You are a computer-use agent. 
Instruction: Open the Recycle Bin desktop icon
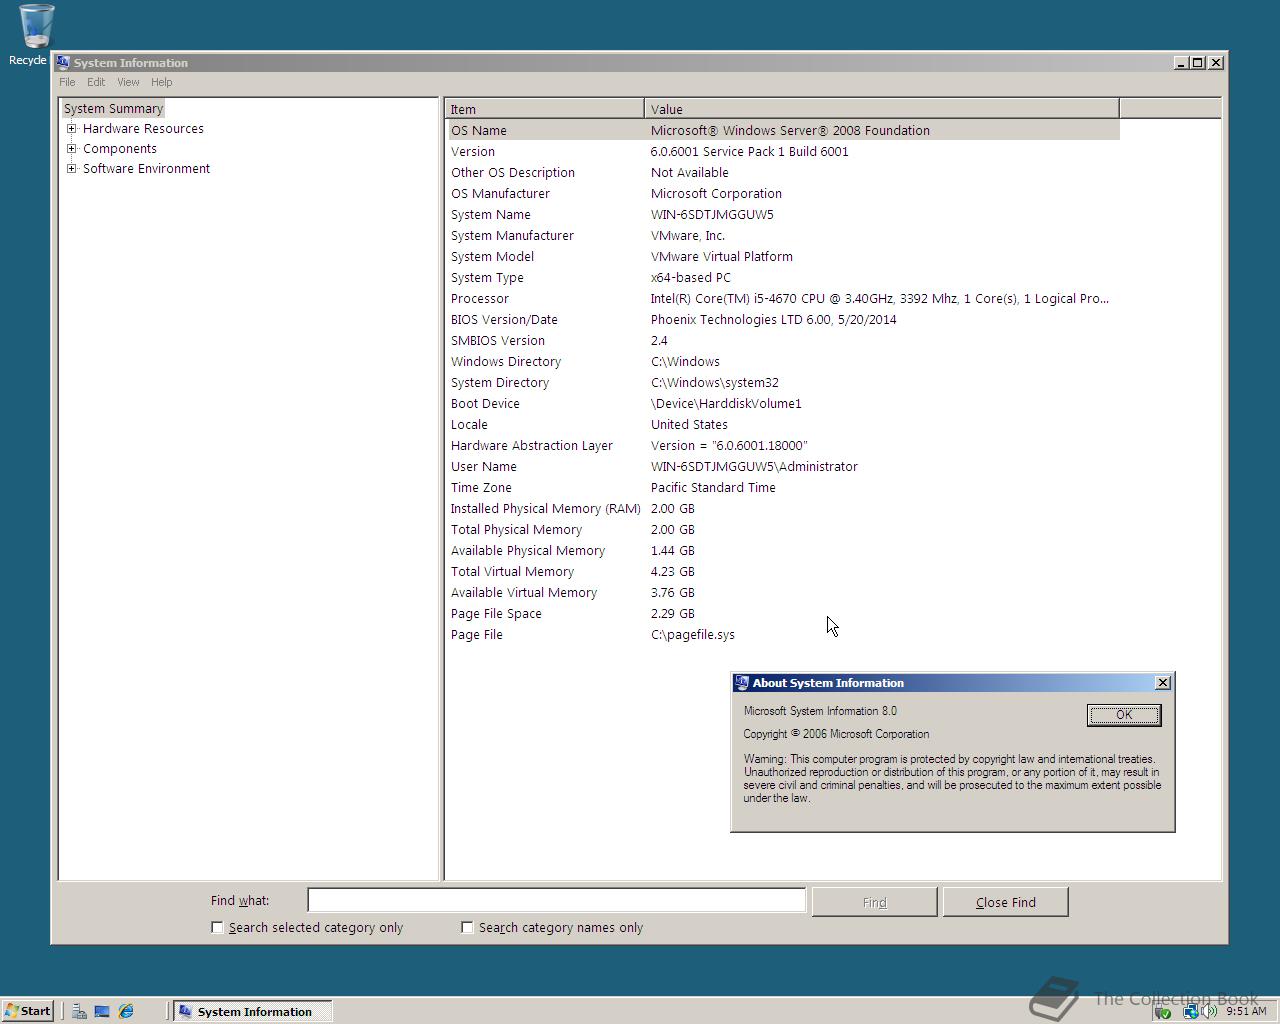click(x=36, y=34)
